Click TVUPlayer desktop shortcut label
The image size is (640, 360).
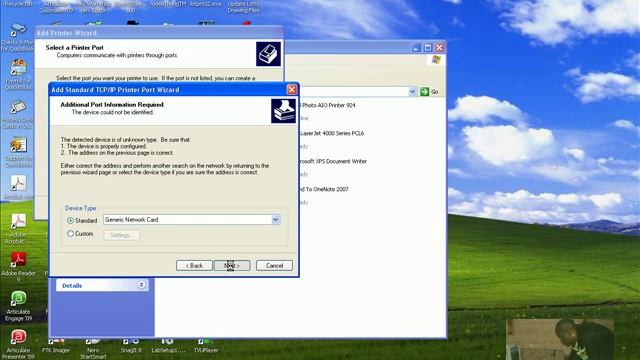[x=206, y=350]
